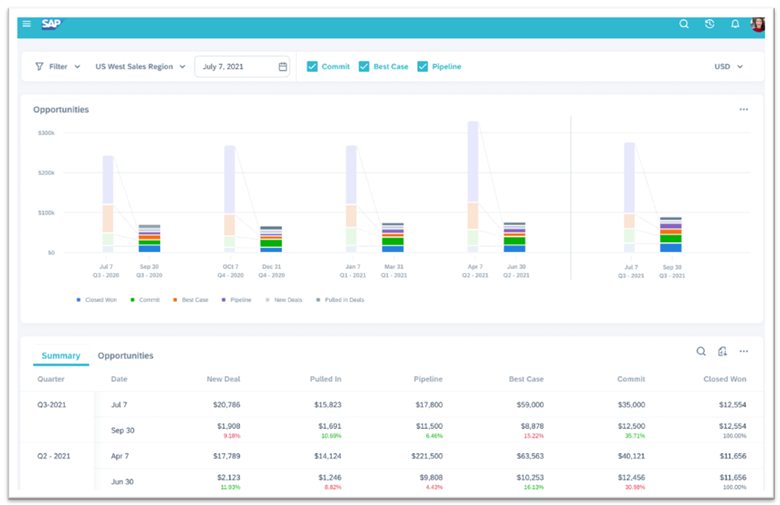Disable the Pipeline checkbox
Image resolution: width=780 pixels, height=505 pixels.
pos(423,67)
